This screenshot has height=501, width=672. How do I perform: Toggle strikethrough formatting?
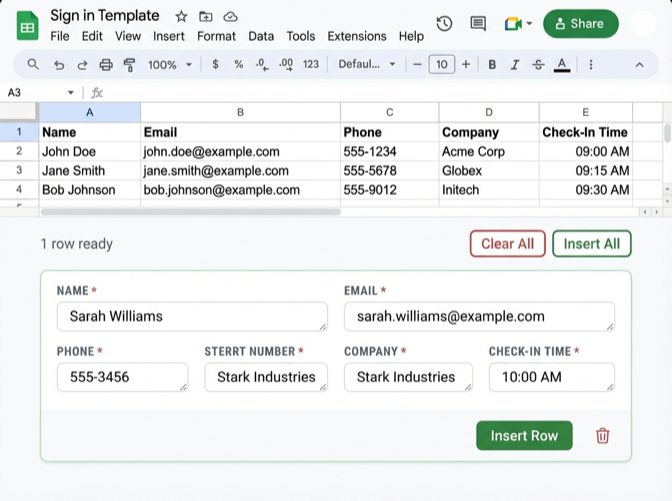point(538,65)
